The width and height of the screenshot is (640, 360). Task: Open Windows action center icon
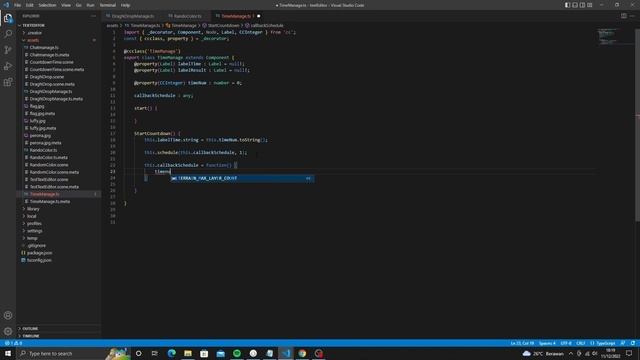point(629,353)
